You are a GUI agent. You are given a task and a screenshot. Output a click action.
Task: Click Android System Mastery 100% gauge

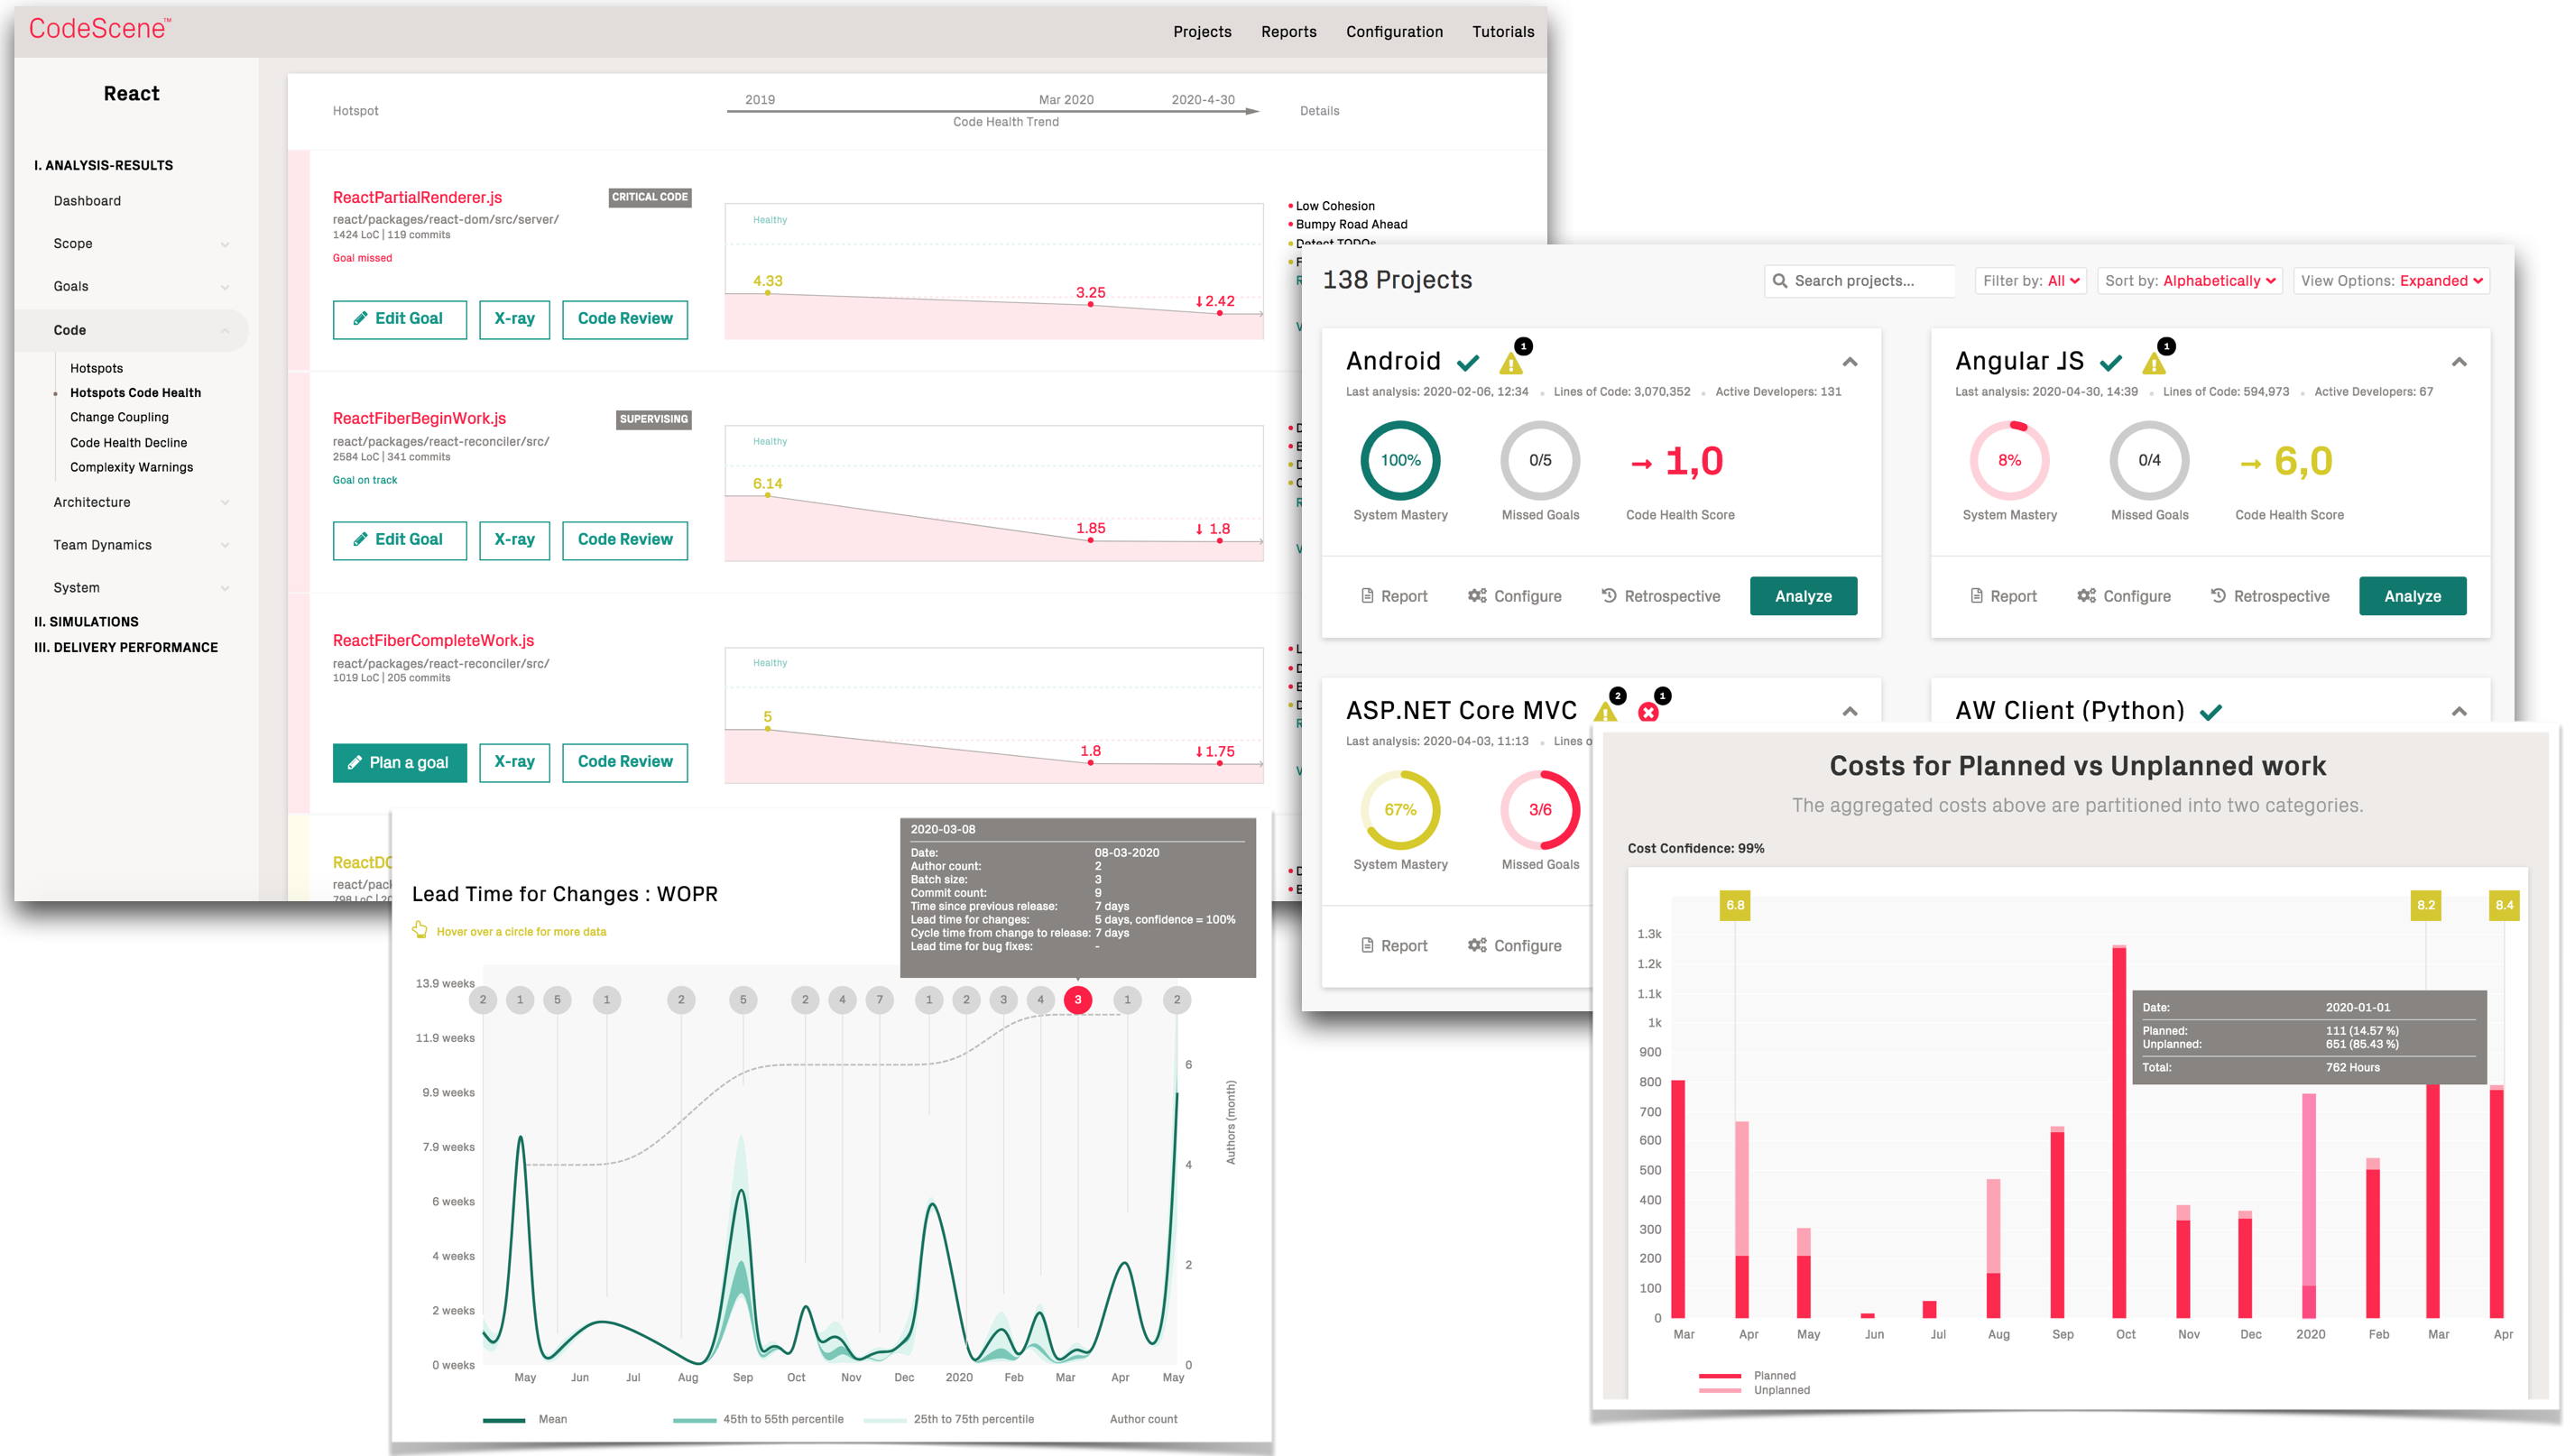click(x=1400, y=460)
